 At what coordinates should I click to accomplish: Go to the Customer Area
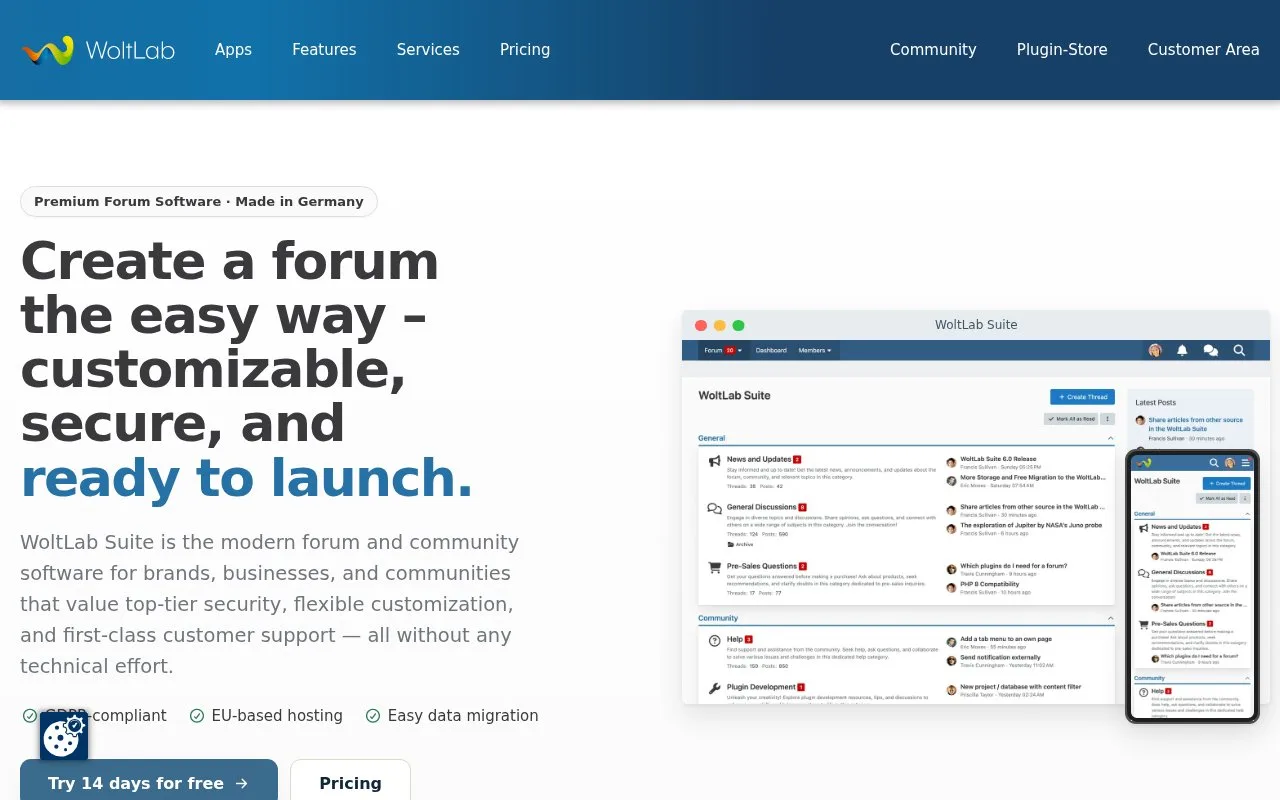tap(1203, 50)
